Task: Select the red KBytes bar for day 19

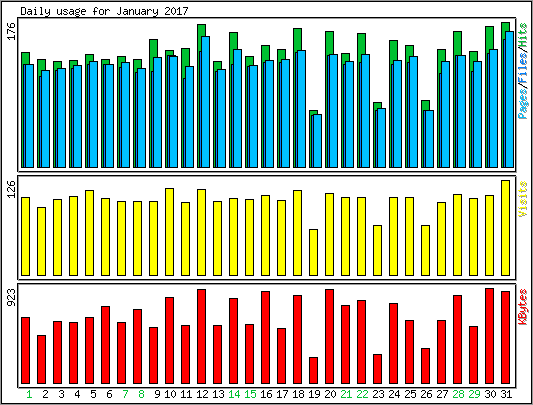Action: point(313,370)
